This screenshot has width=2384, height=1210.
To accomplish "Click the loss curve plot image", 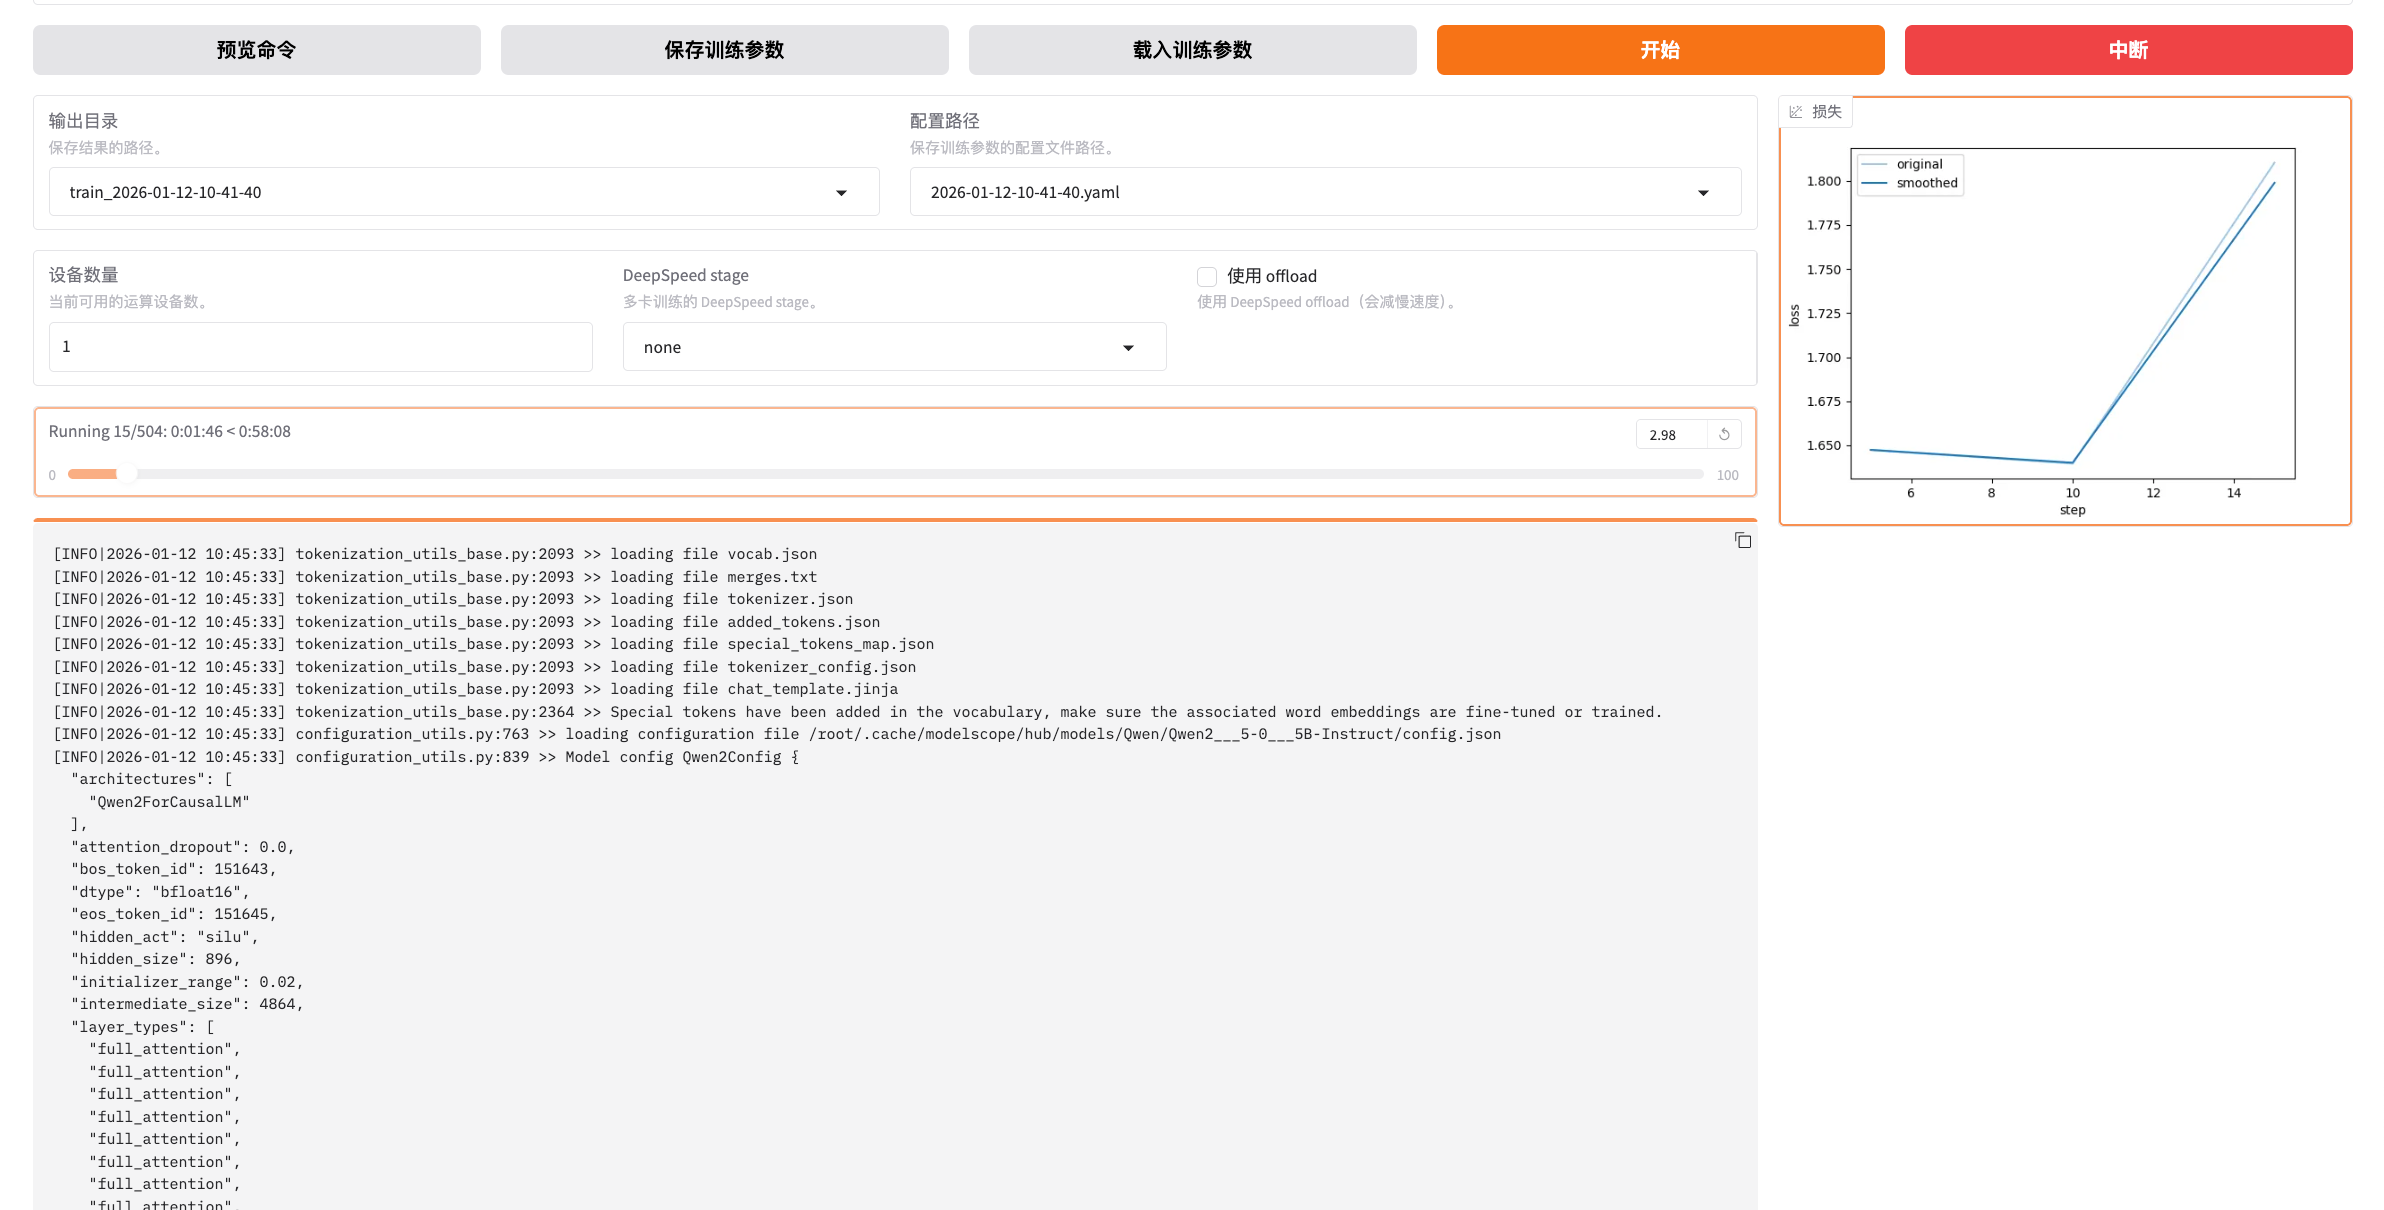I will (x=2070, y=320).
